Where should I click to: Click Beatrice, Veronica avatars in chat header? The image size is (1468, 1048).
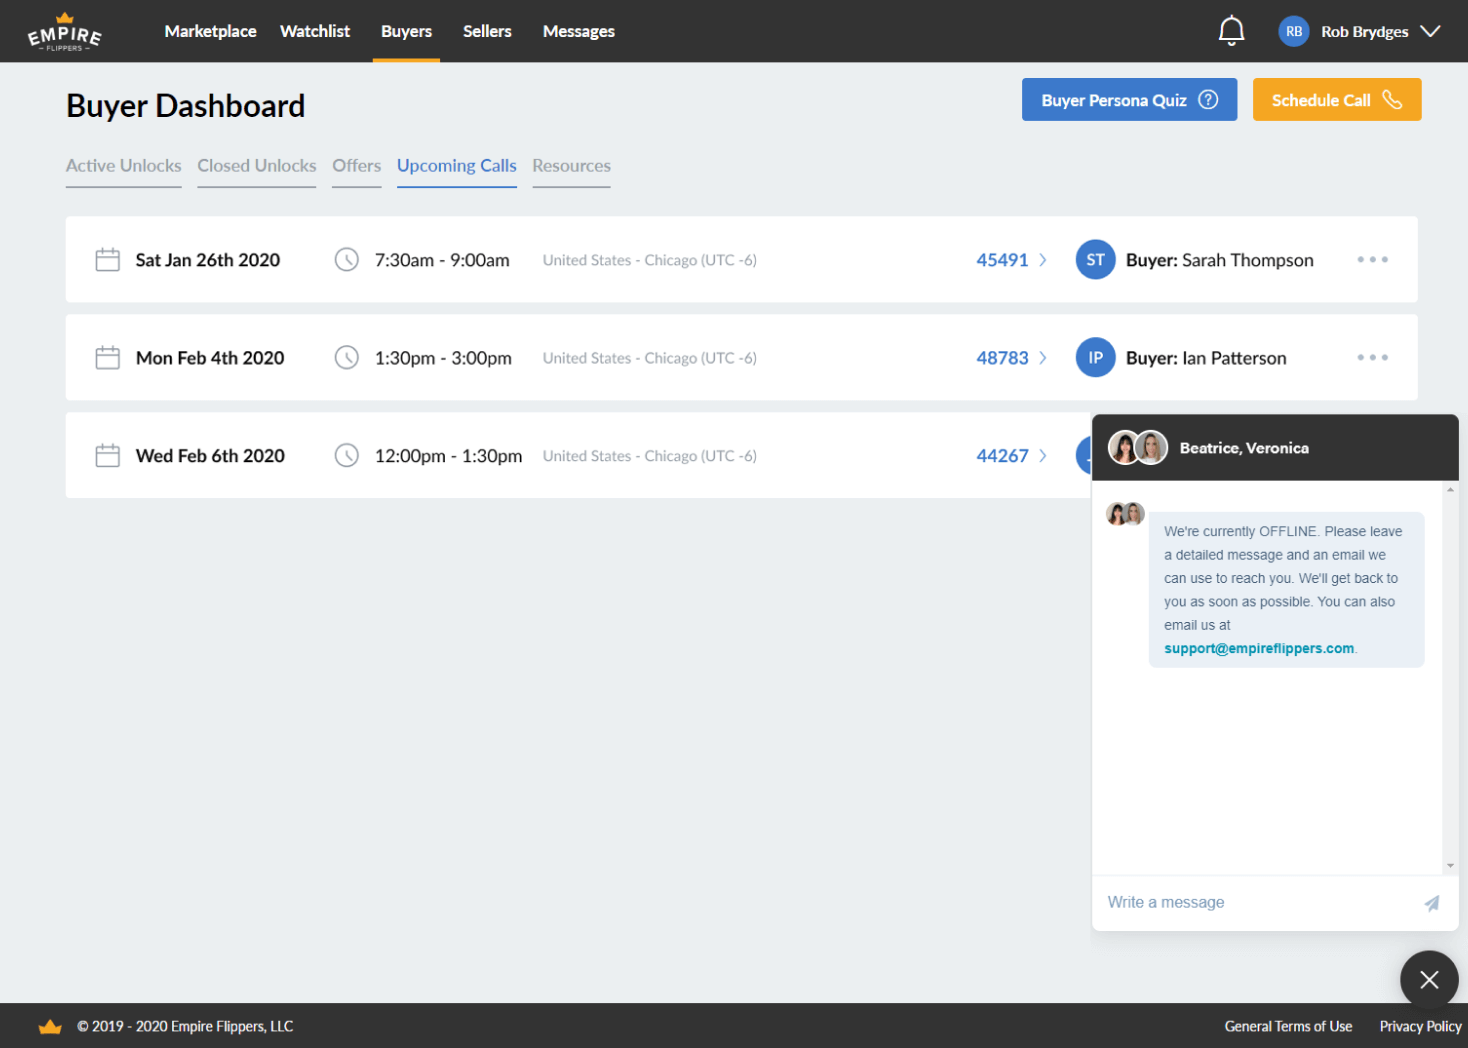coord(1138,448)
